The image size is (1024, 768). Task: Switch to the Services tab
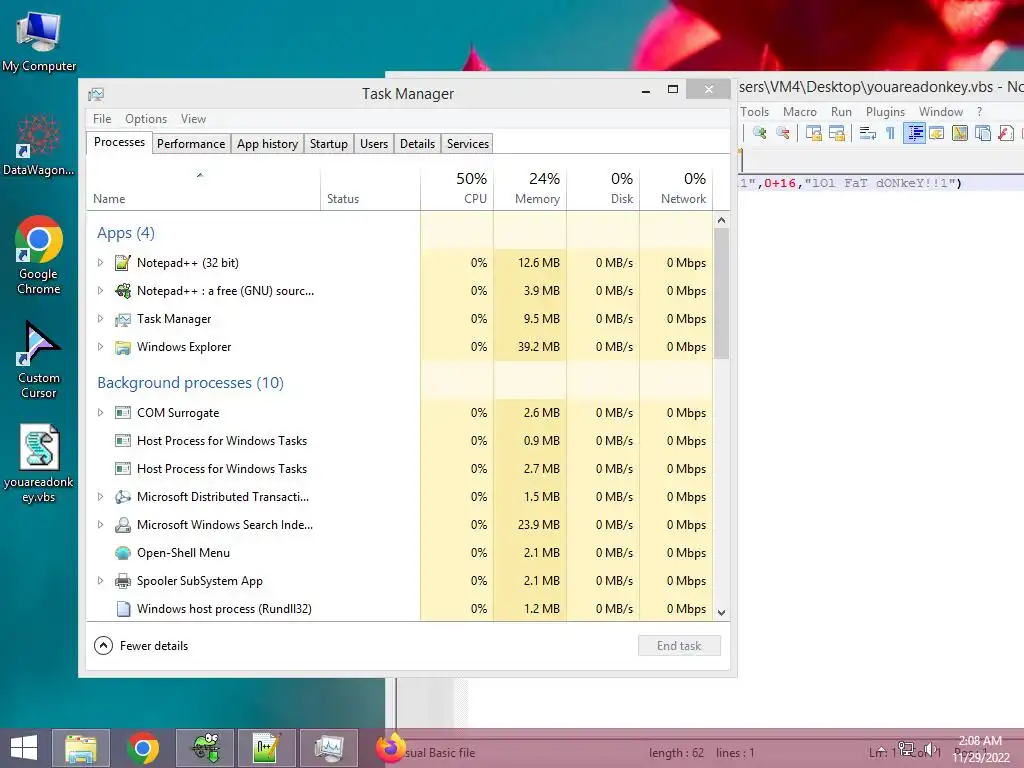[468, 144]
